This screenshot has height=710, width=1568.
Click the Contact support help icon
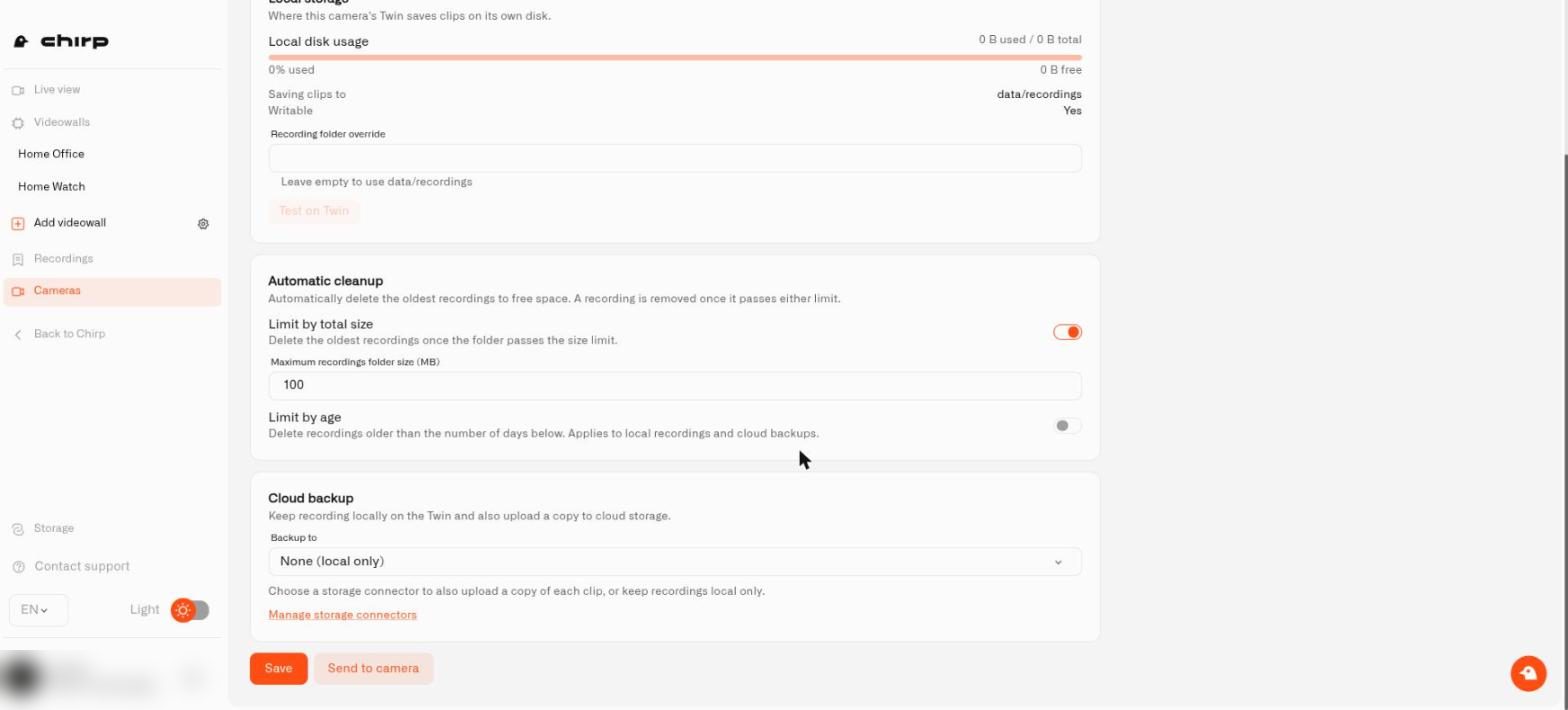pos(18,567)
